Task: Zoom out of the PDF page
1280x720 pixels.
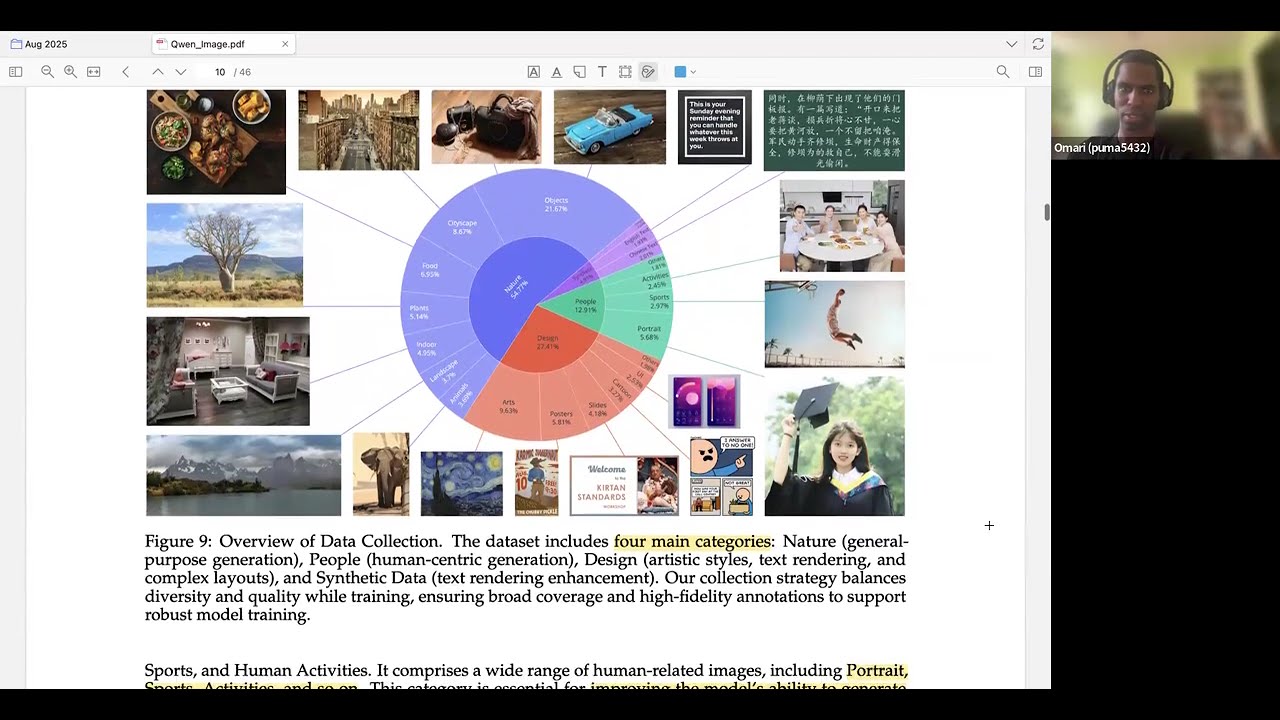Action: point(47,72)
